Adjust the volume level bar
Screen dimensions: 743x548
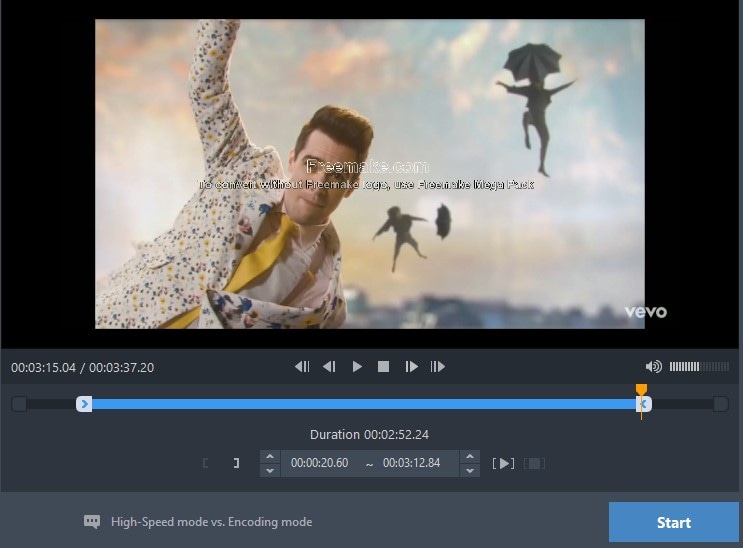pos(699,366)
